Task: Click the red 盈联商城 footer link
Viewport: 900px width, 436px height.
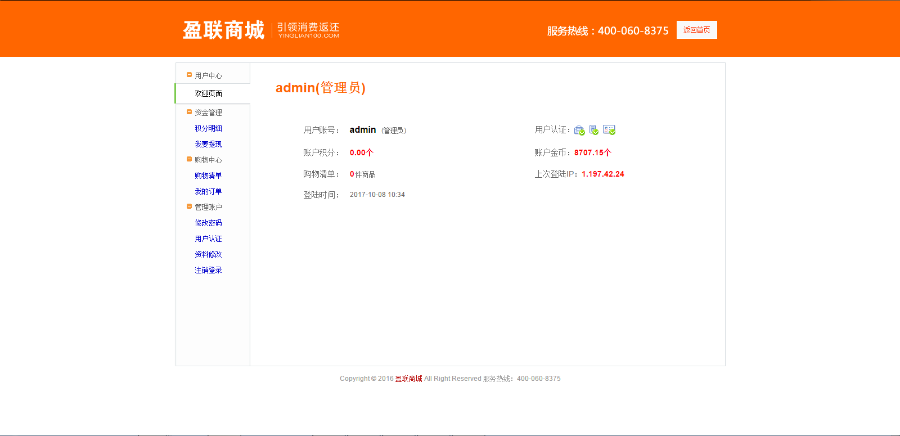Action: click(409, 379)
